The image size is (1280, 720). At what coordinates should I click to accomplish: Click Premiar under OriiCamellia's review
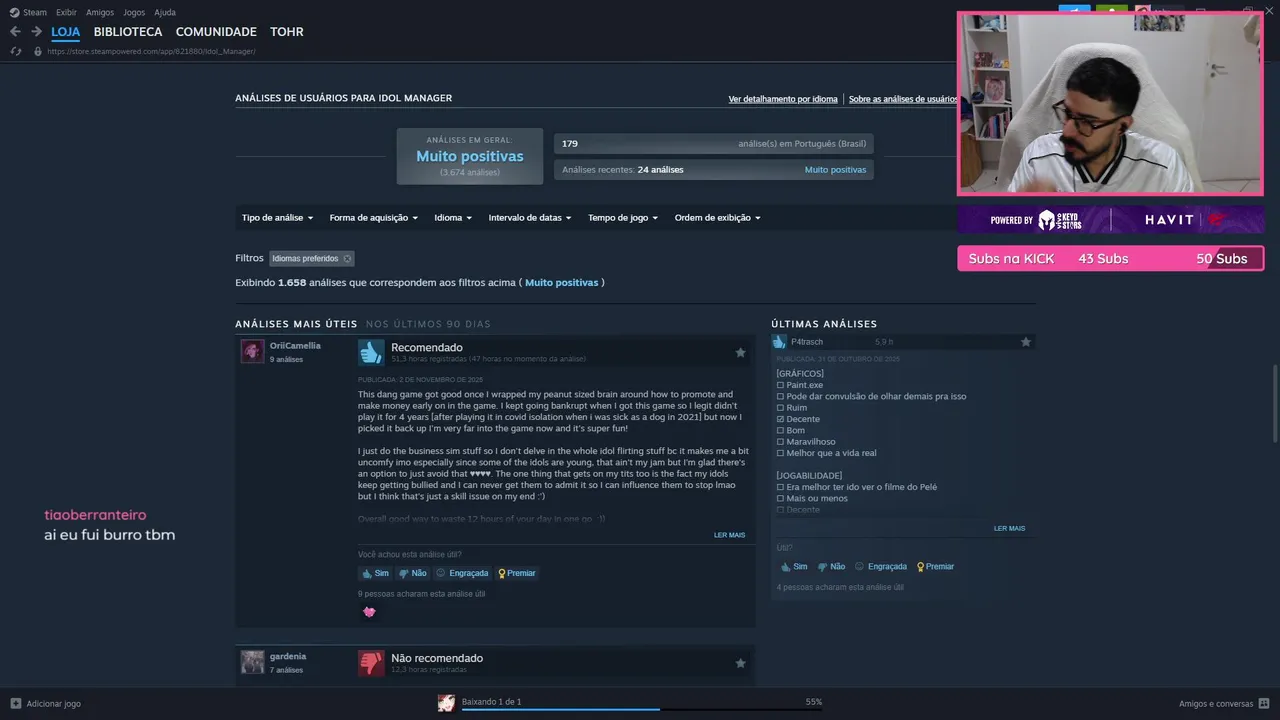[517, 573]
